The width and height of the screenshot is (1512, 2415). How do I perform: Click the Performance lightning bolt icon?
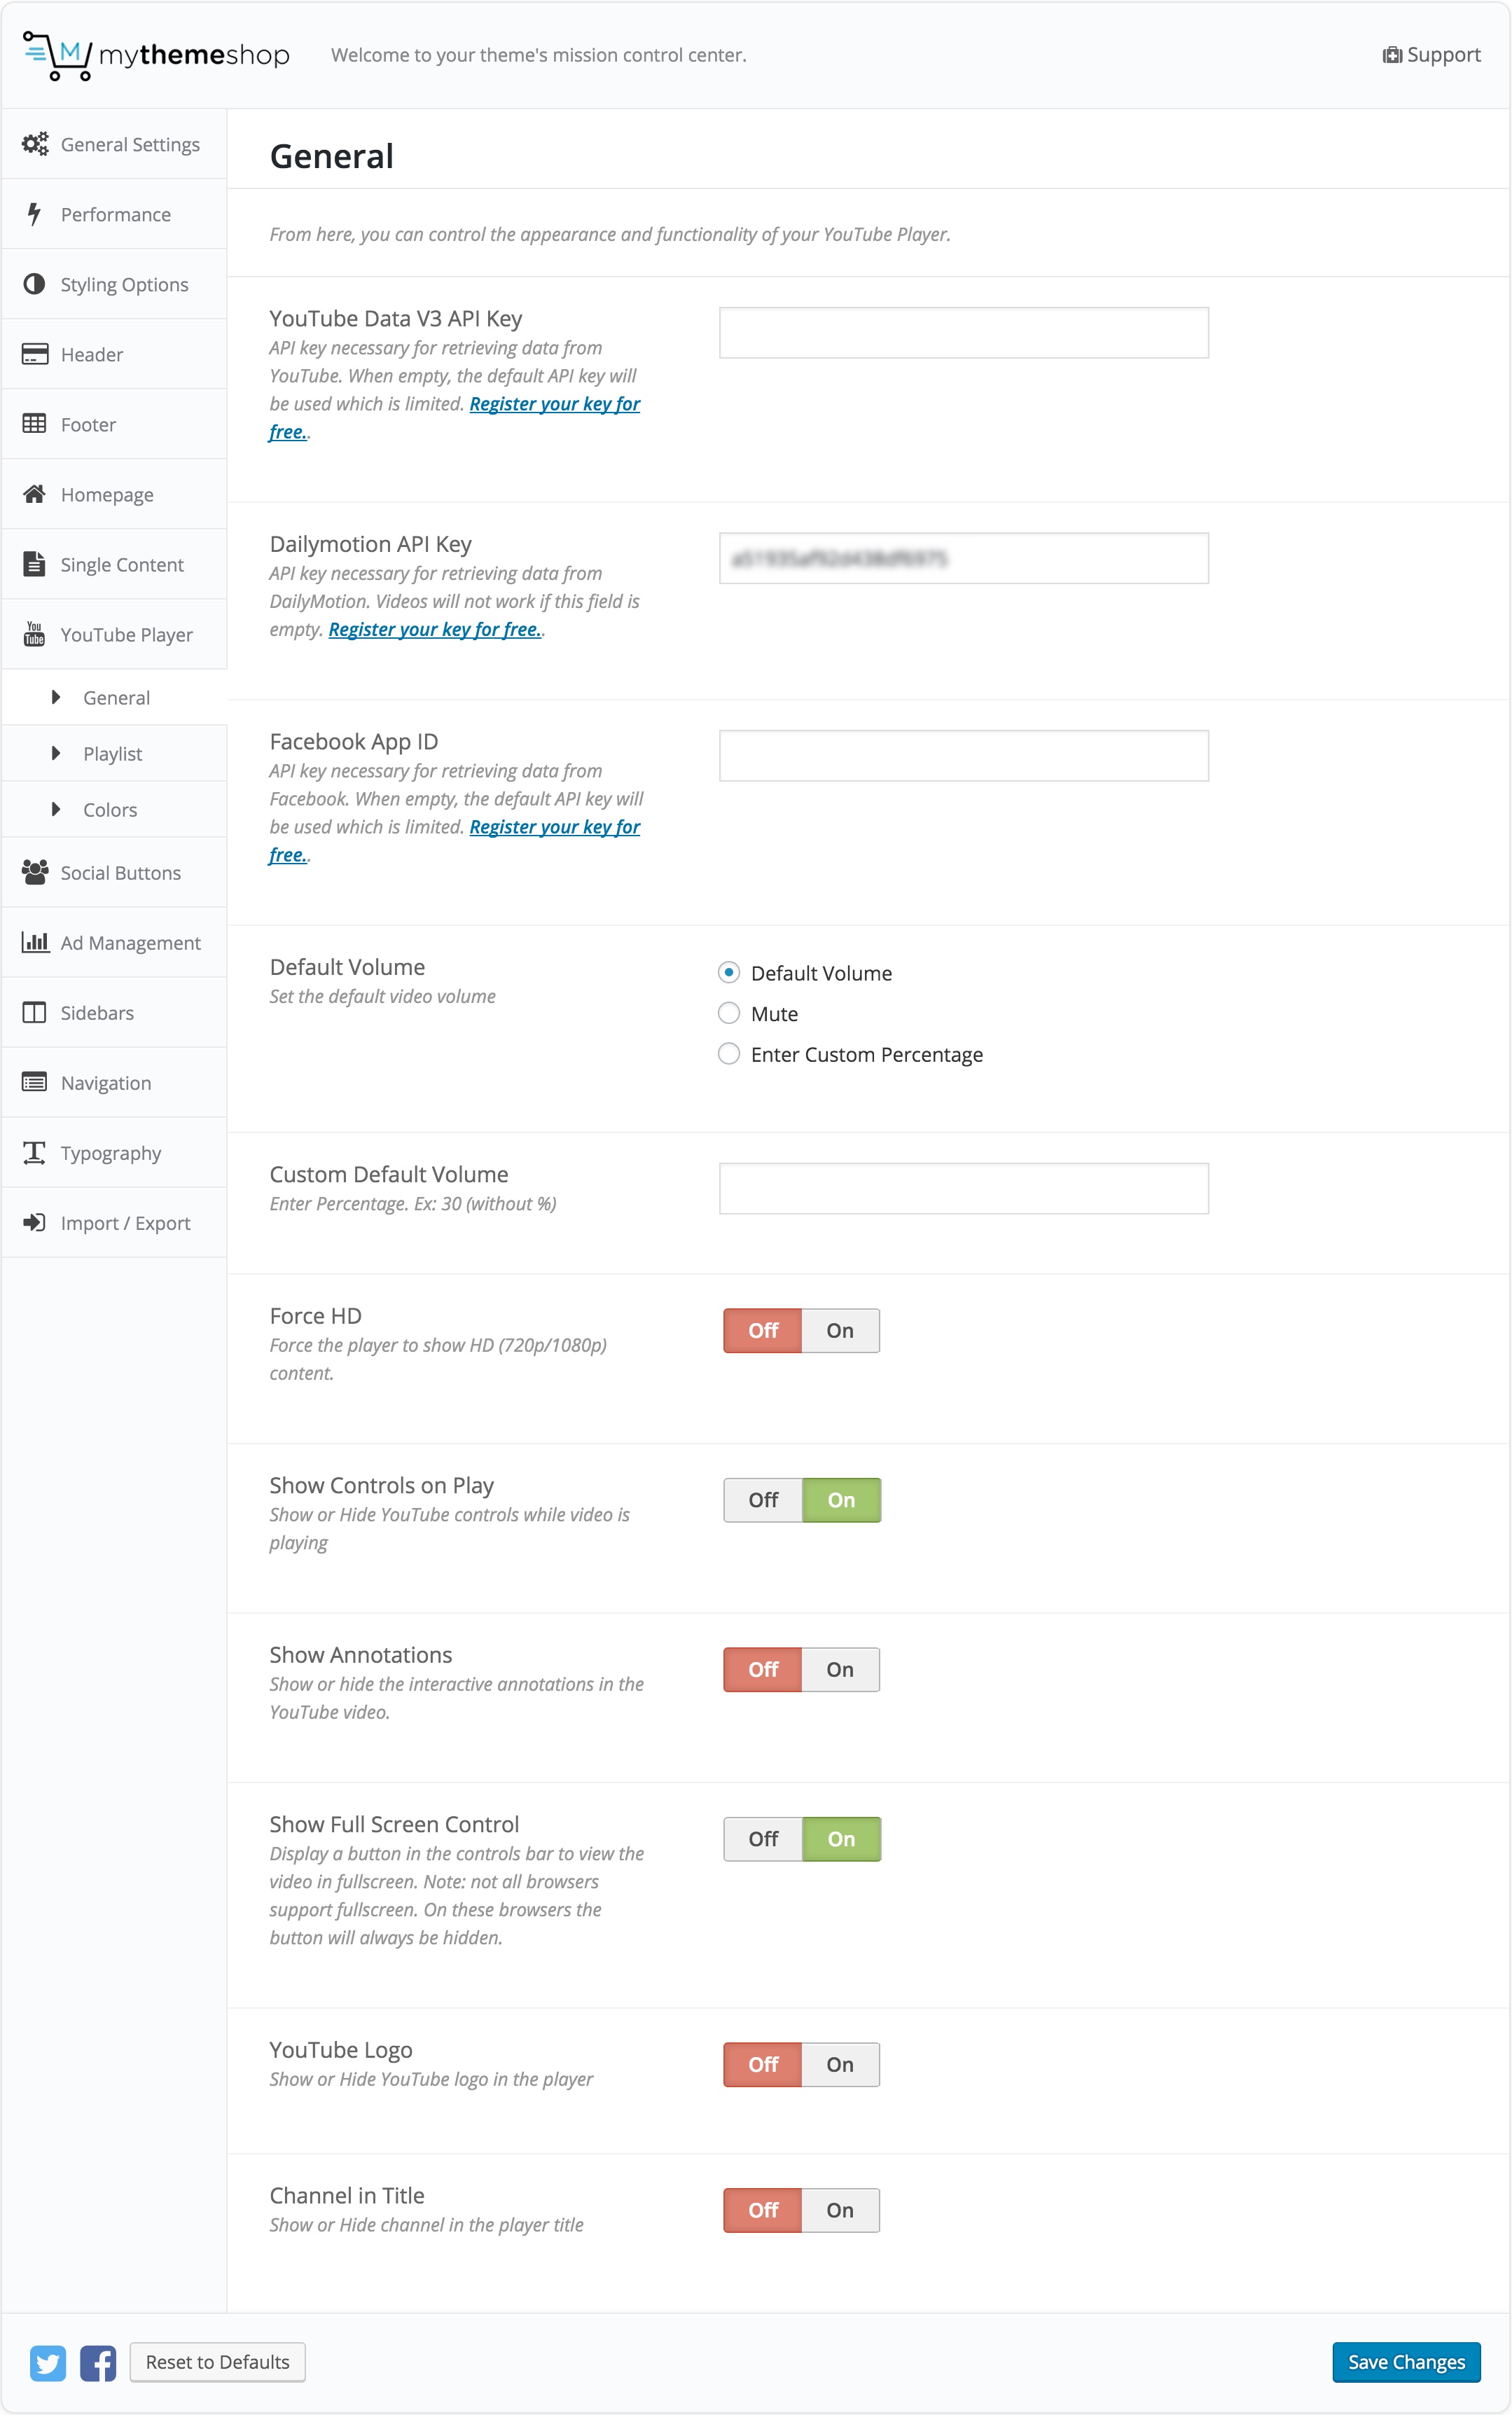click(34, 214)
